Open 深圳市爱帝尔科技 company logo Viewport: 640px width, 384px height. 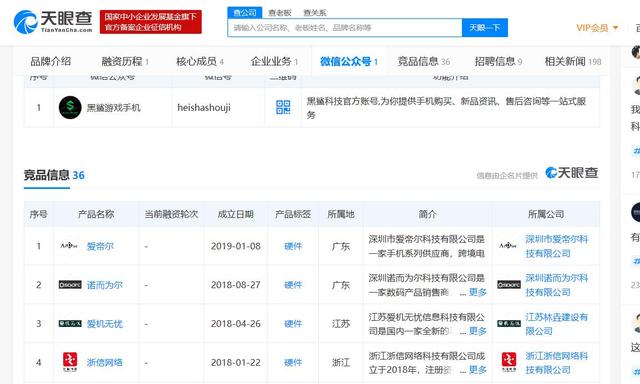click(508, 246)
